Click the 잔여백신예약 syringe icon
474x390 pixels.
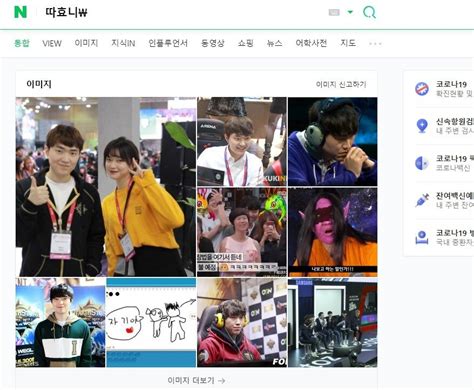point(422,200)
